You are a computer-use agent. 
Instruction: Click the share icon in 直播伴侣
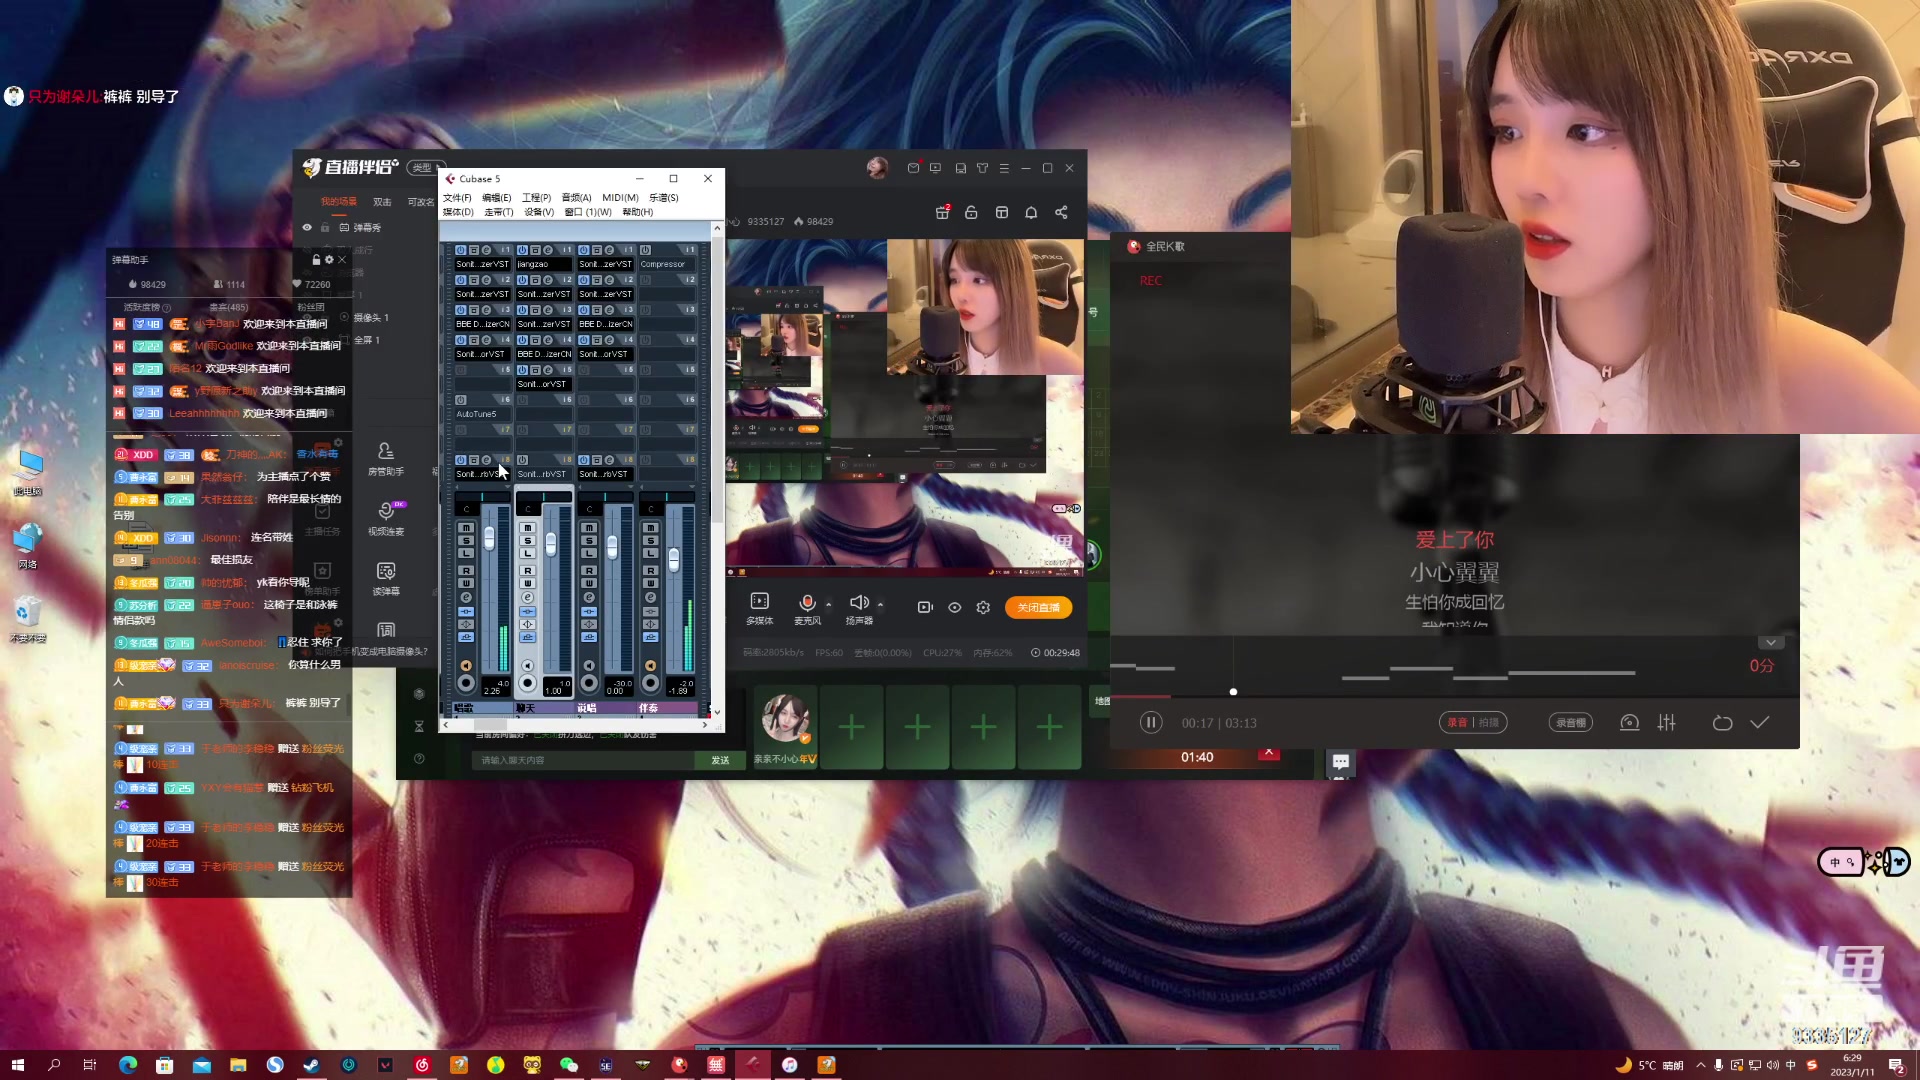pos(1061,212)
